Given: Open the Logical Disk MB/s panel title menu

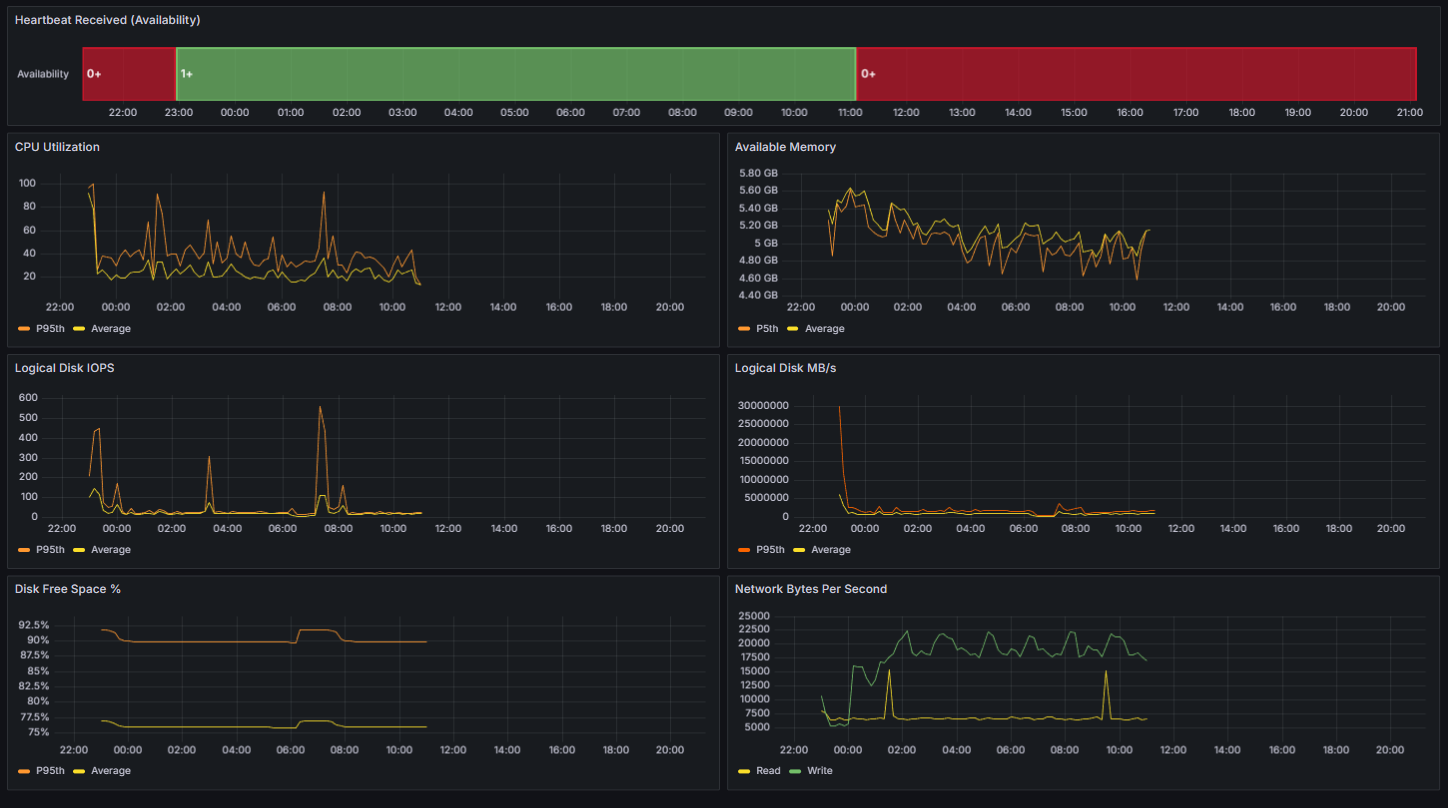Looking at the screenshot, I should [785, 368].
